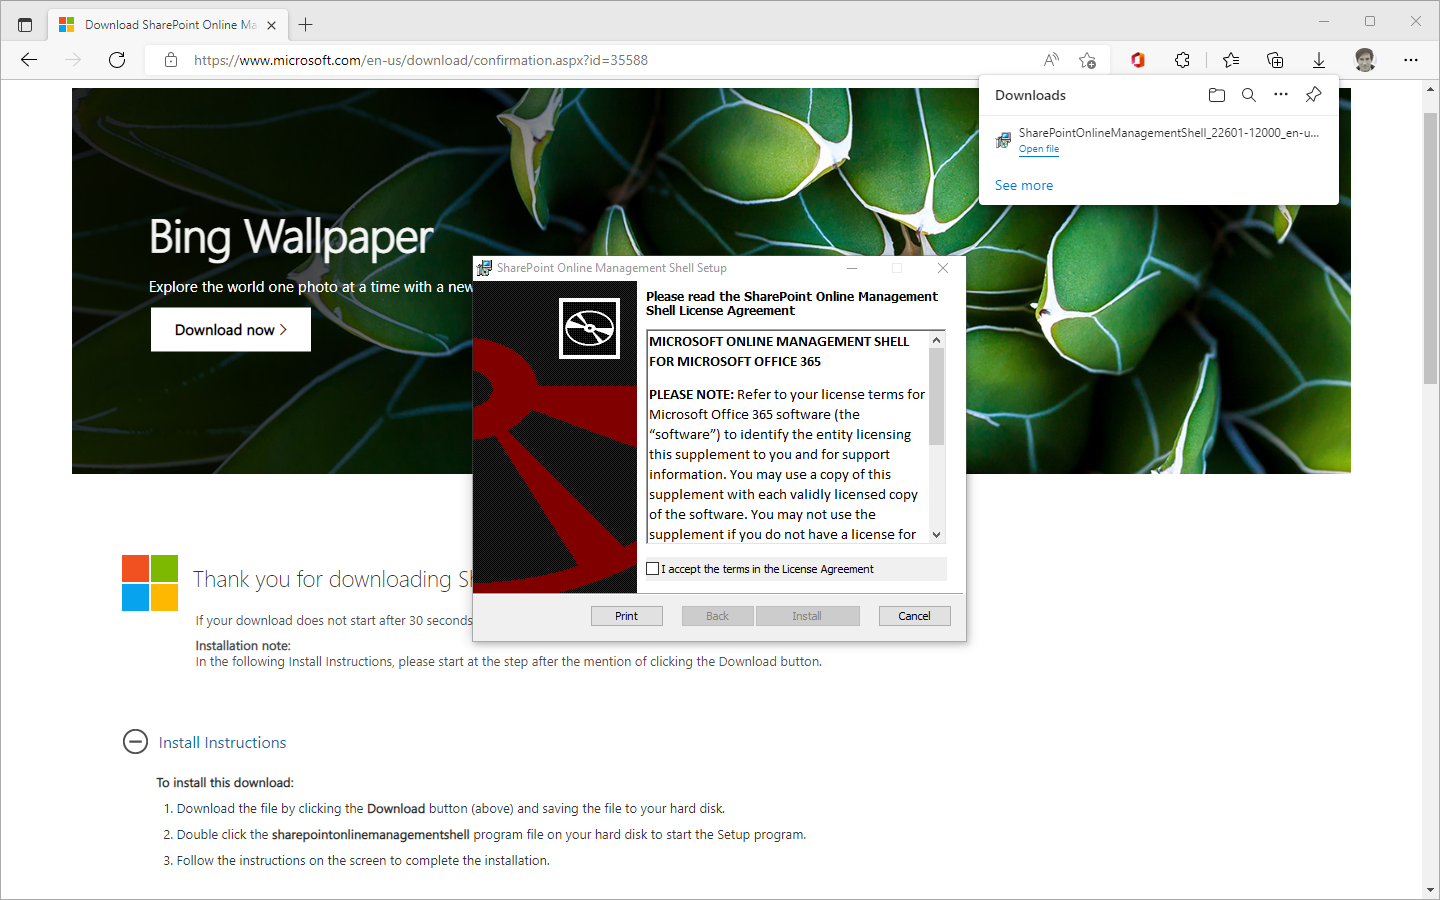Click 'MICROSOFT ONLINE MANAGEMENT SHELL' license heading
1440x900 pixels.
click(779, 341)
